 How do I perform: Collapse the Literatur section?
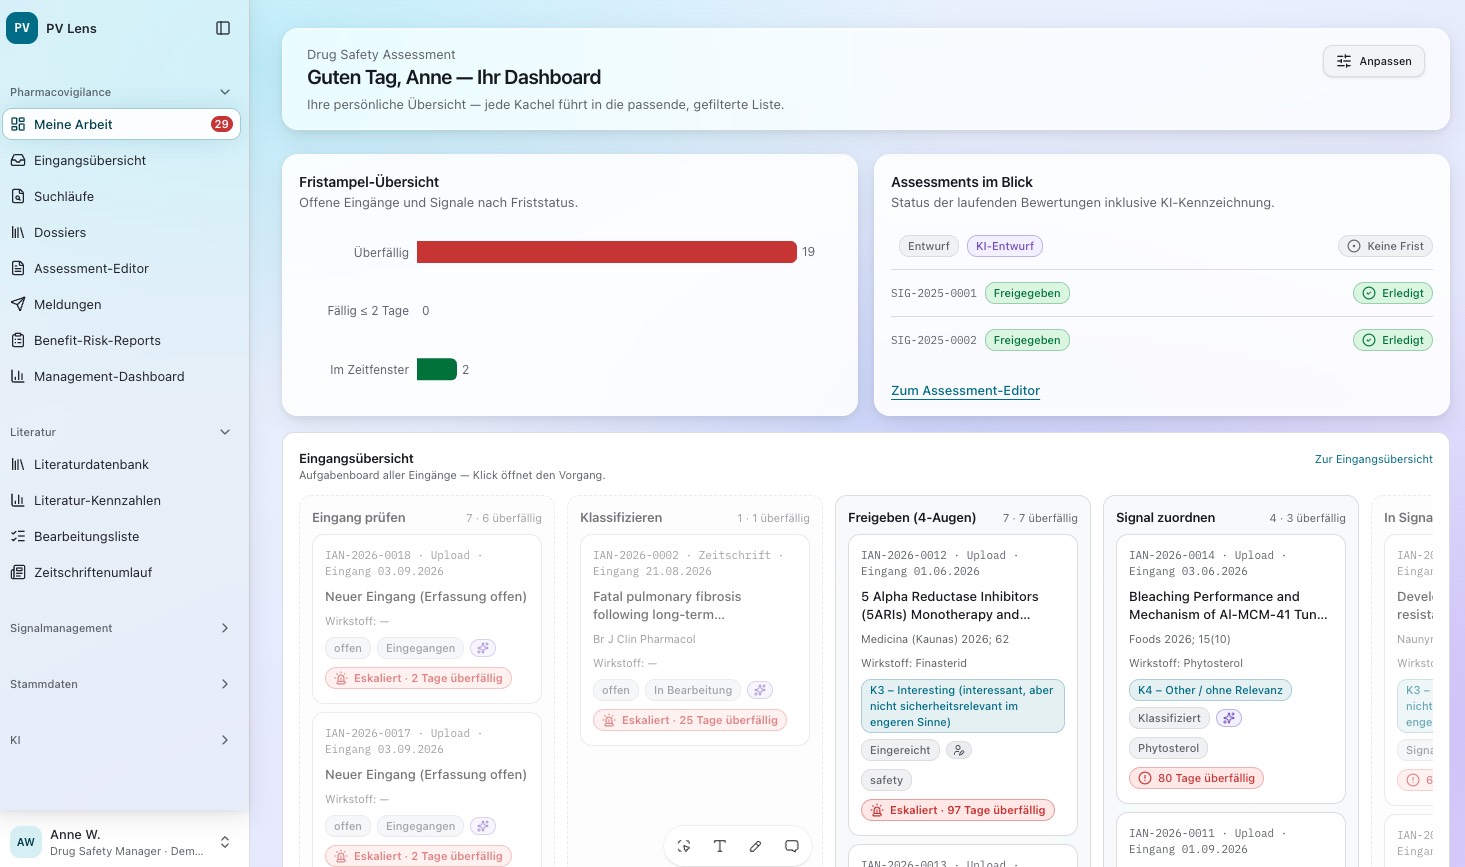[120, 432]
